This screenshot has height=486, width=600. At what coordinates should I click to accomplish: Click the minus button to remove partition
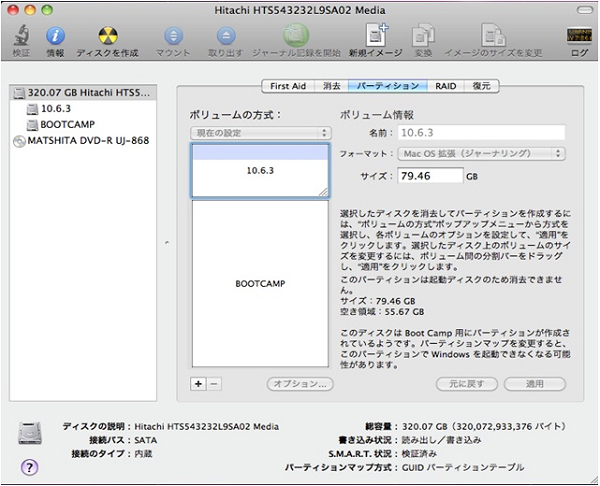[214, 384]
